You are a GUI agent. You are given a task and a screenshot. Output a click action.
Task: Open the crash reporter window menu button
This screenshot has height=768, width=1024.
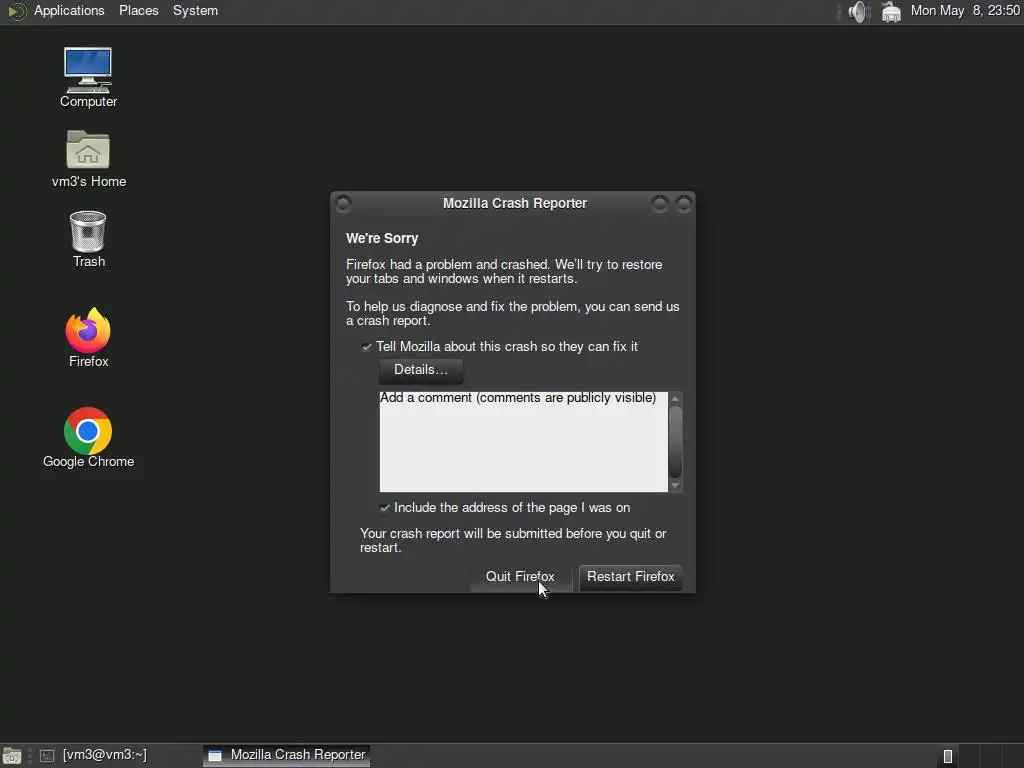[344, 204]
